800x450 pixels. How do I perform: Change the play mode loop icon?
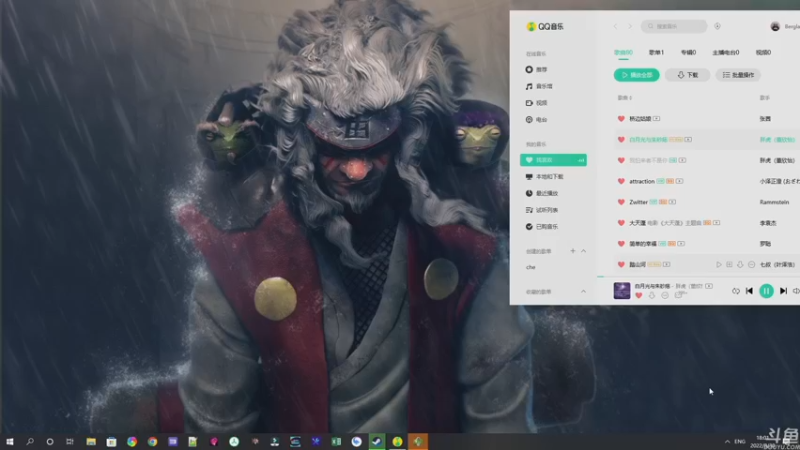(735, 291)
